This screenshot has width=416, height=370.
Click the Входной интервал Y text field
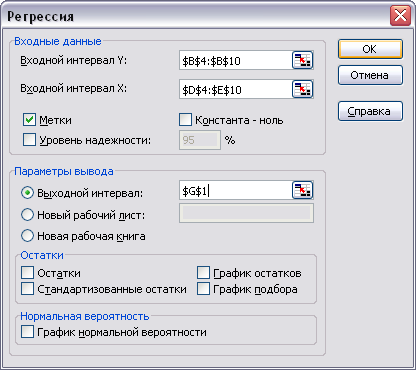pos(235,60)
